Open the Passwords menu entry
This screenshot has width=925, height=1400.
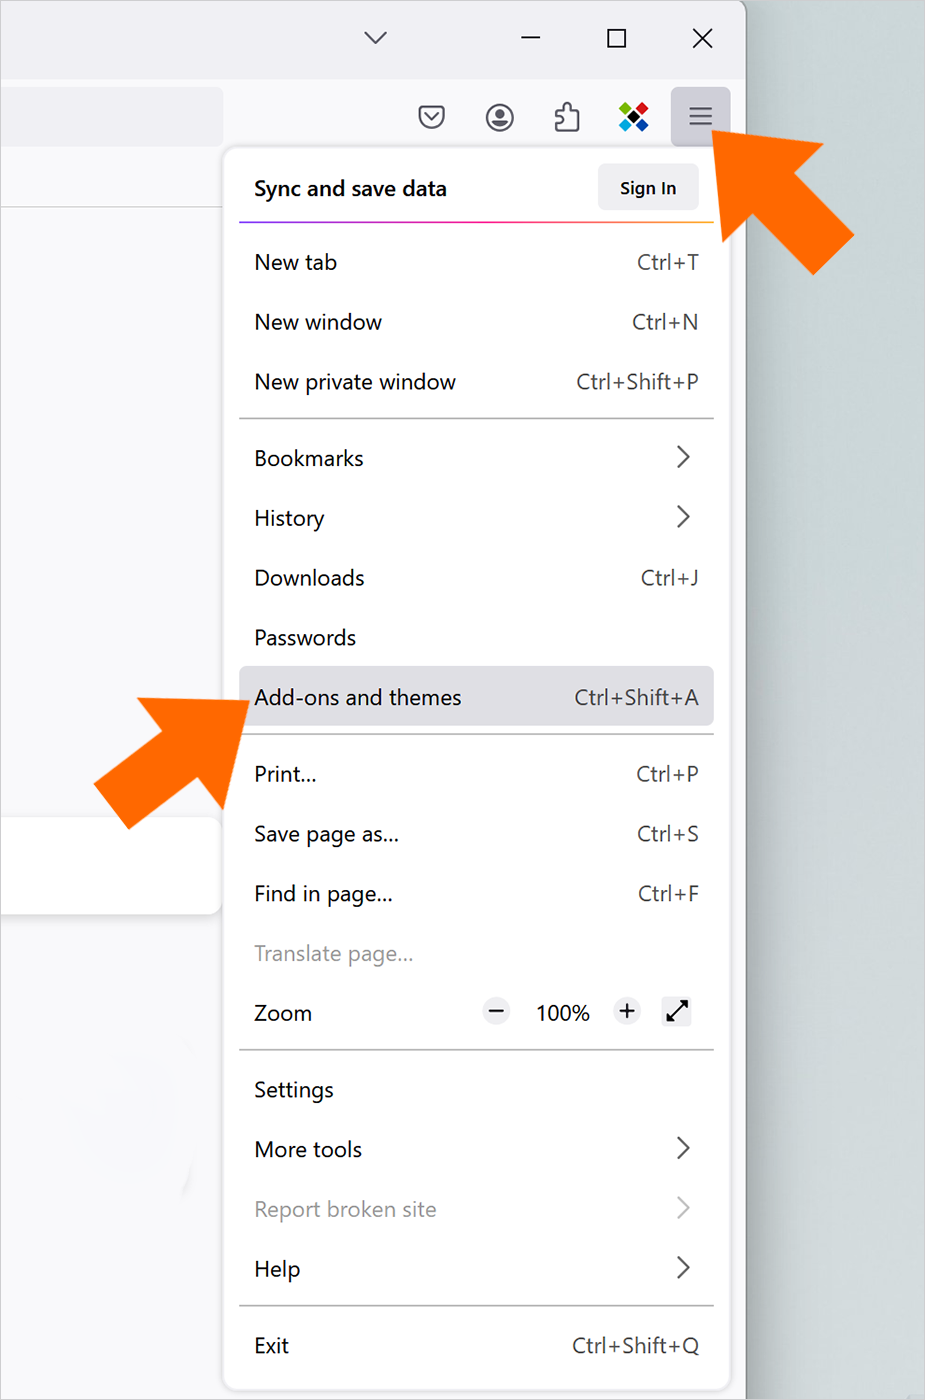tap(476, 638)
